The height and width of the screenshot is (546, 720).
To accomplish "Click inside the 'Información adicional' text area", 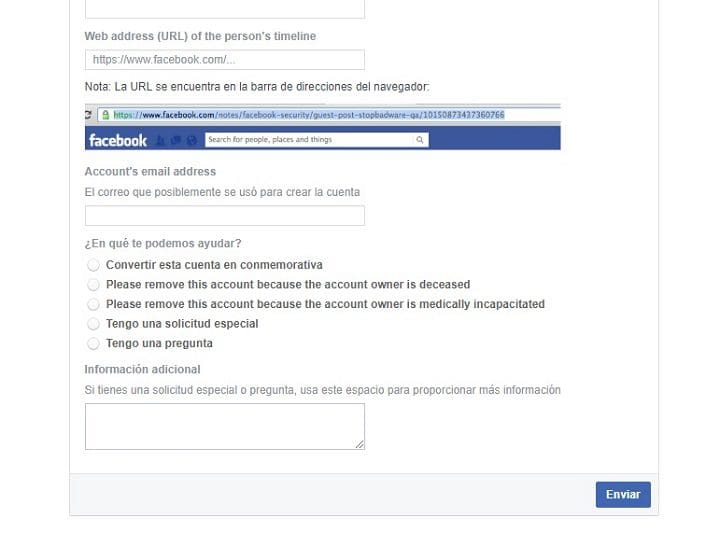I will click(225, 427).
